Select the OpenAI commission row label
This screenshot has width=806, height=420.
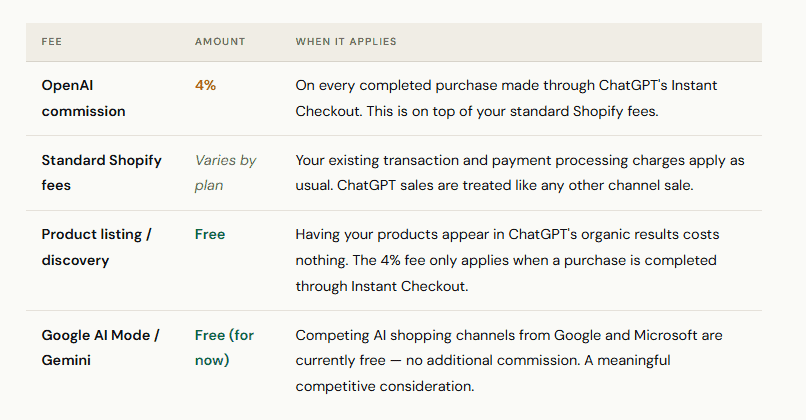pos(83,98)
